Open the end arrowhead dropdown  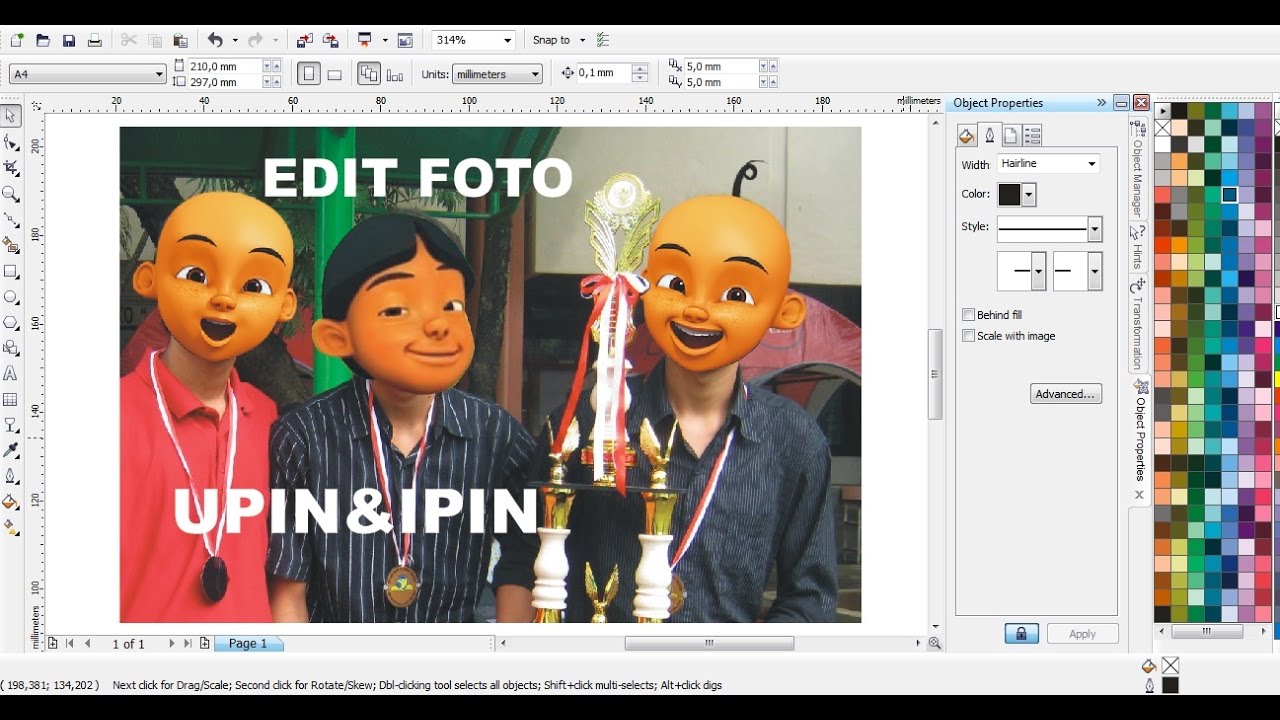tap(1095, 271)
